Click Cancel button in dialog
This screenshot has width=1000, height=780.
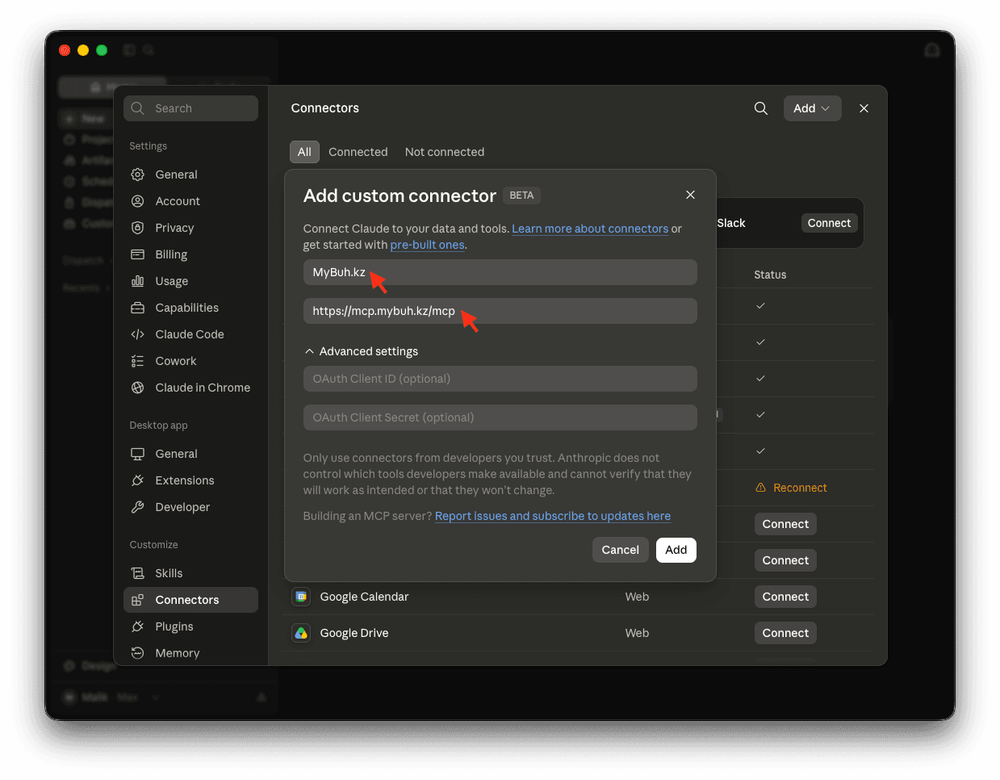[x=620, y=550]
